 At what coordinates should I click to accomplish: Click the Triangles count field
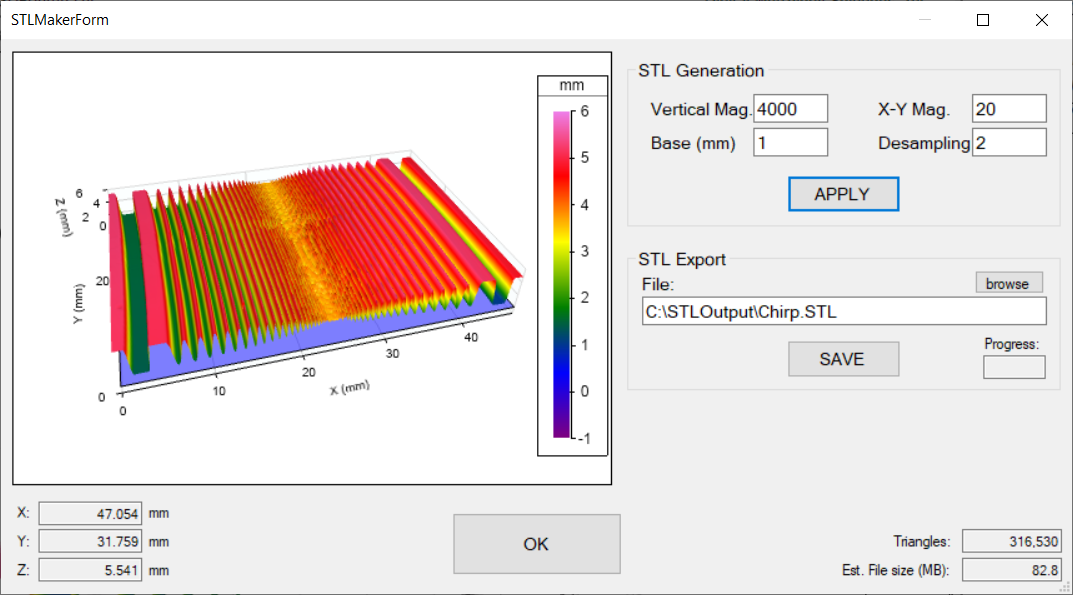click(1012, 541)
